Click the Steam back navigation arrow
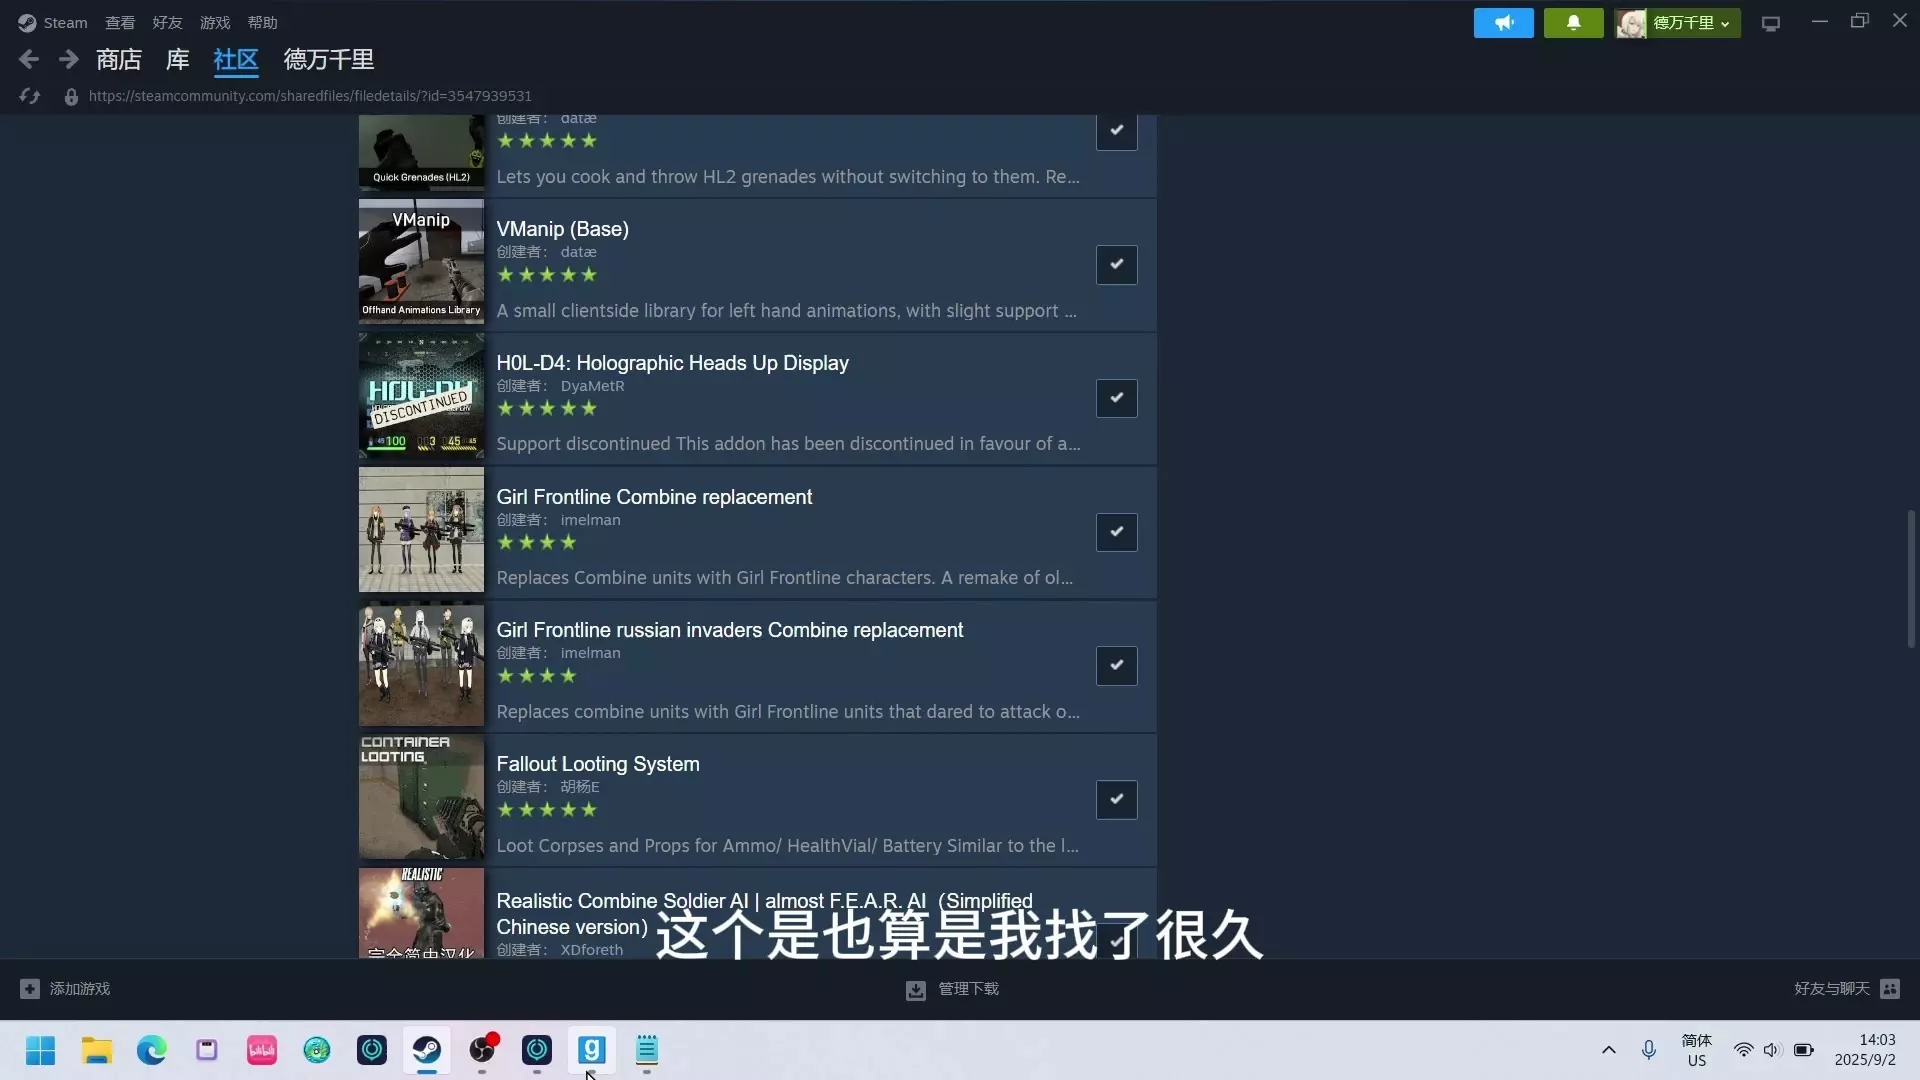 [x=29, y=60]
